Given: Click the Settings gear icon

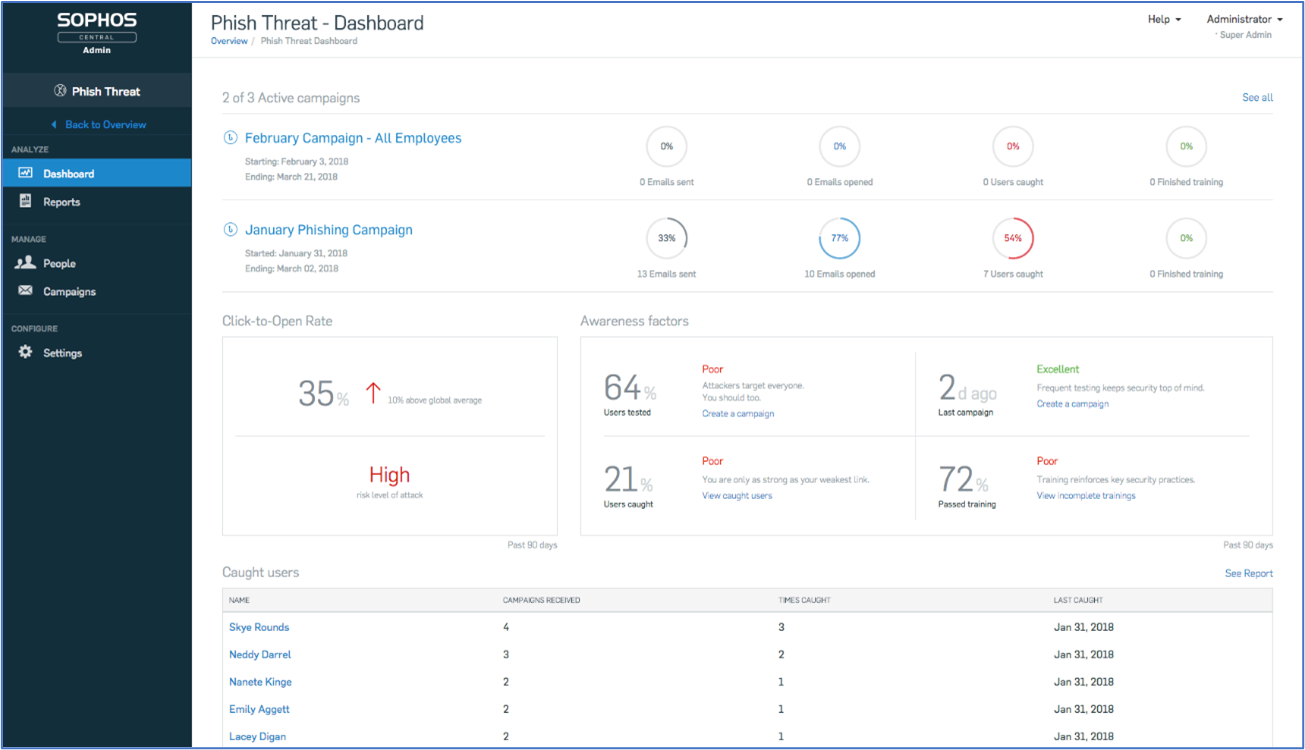Looking at the screenshot, I should coord(26,352).
